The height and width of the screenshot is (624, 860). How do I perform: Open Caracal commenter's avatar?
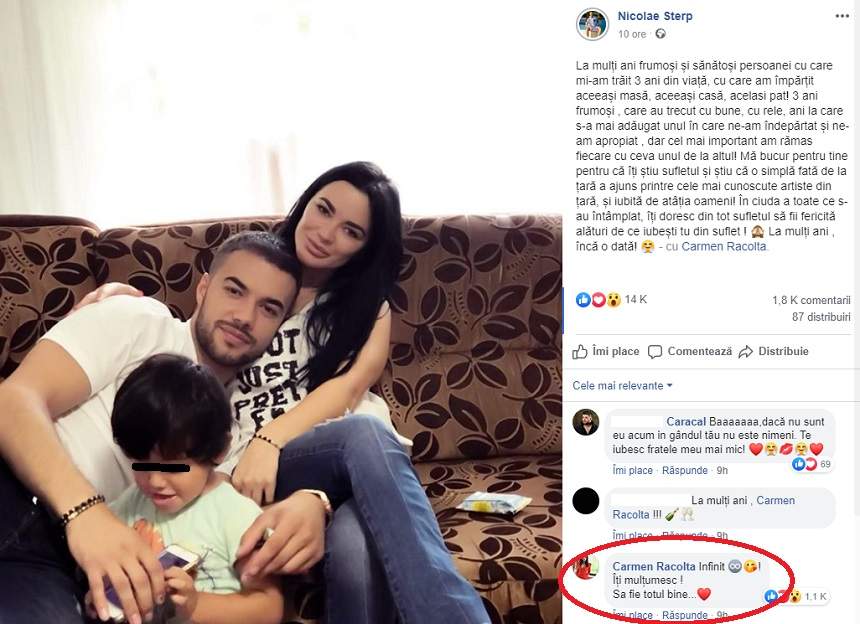[x=586, y=422]
